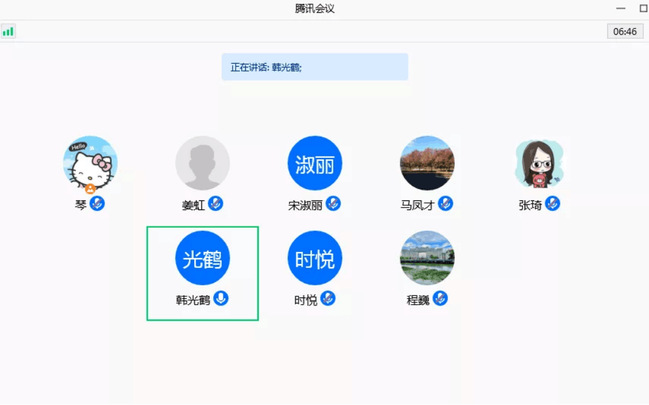Viewport: 649px width, 405px height.
Task: Click the 正在讲话 speaker banner
Action: coord(314,67)
